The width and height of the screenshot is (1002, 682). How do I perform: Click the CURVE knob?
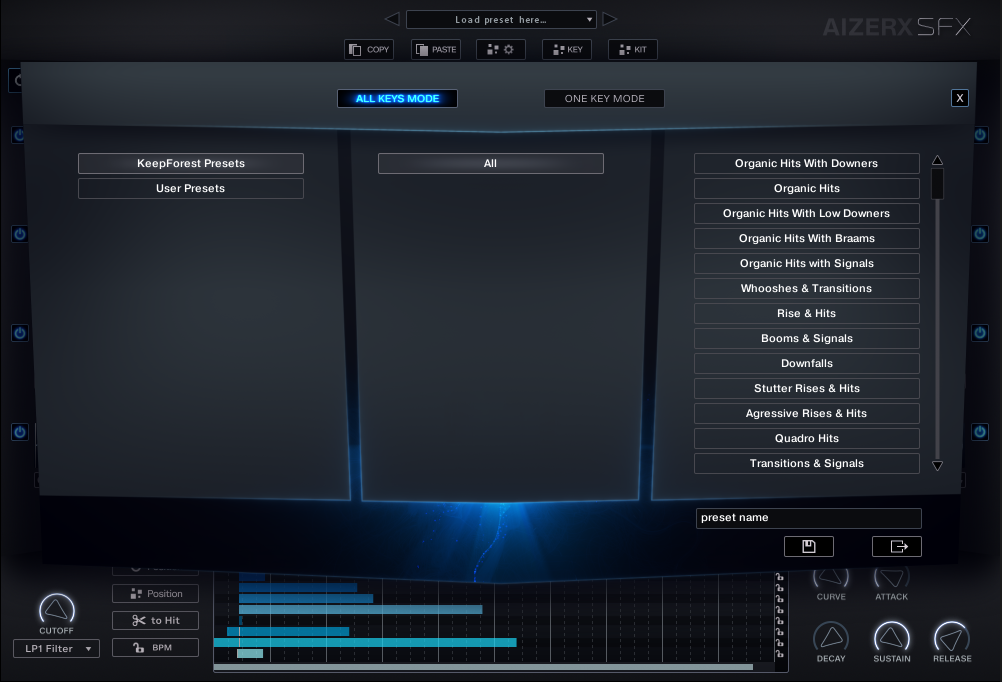831,577
